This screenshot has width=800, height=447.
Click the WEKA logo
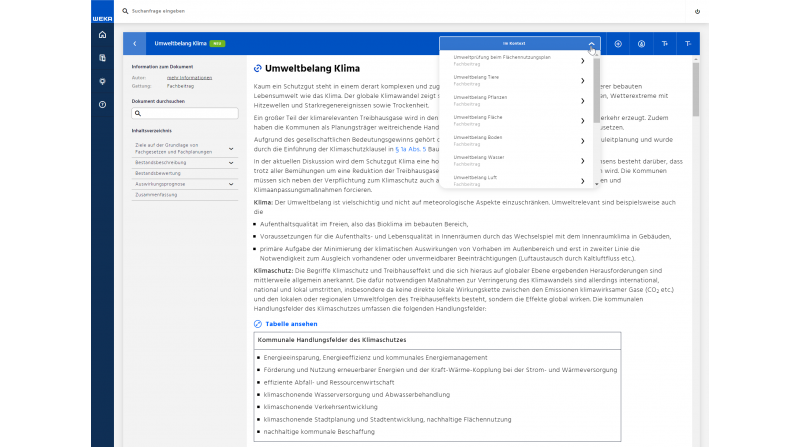pyautogui.click(x=102, y=18)
